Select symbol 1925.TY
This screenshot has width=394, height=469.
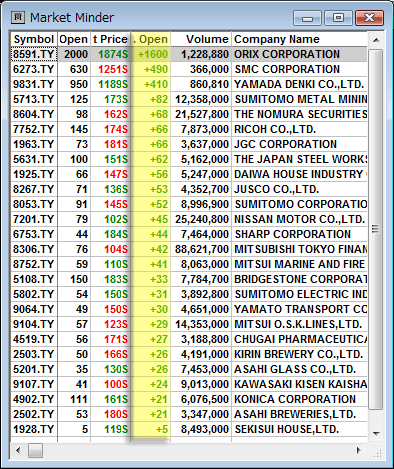tap(34, 174)
